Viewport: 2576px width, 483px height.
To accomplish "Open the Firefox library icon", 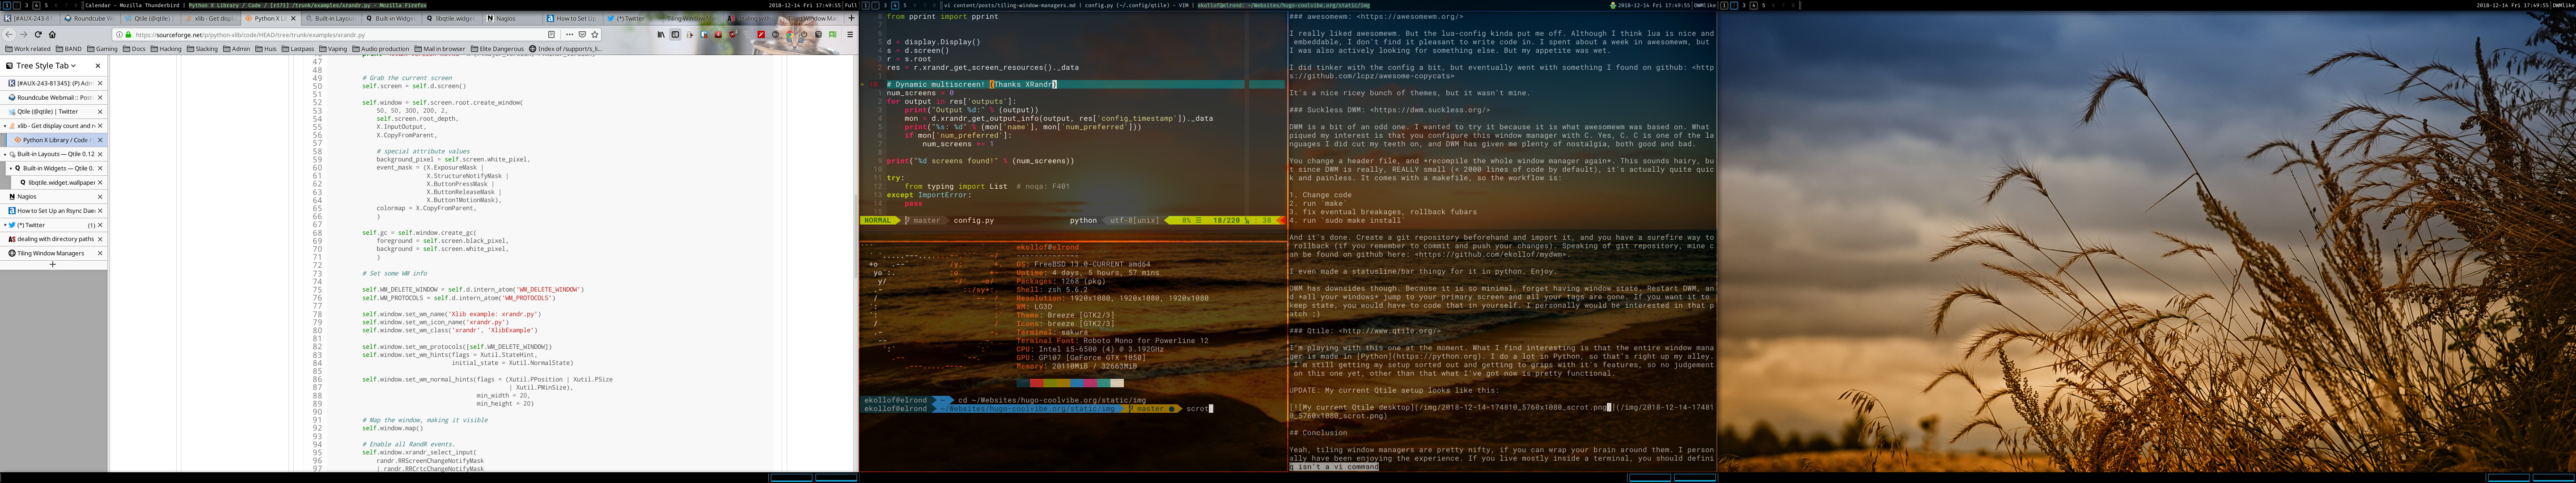I will (x=661, y=35).
